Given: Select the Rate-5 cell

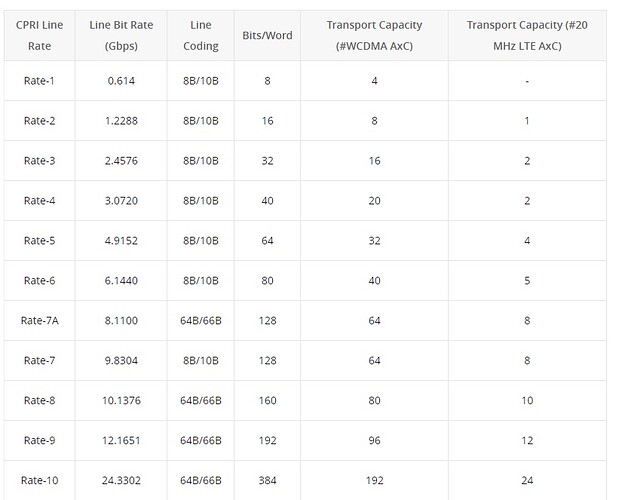Looking at the screenshot, I should coord(39,241).
